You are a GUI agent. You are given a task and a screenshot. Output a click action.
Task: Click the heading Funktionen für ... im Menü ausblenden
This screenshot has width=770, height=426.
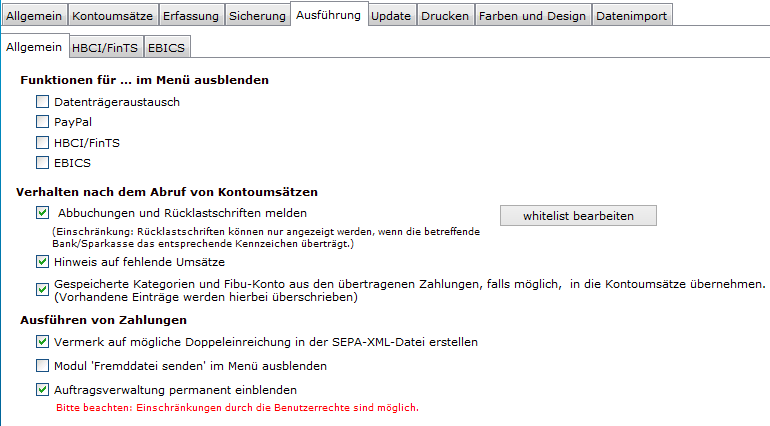coord(144,80)
